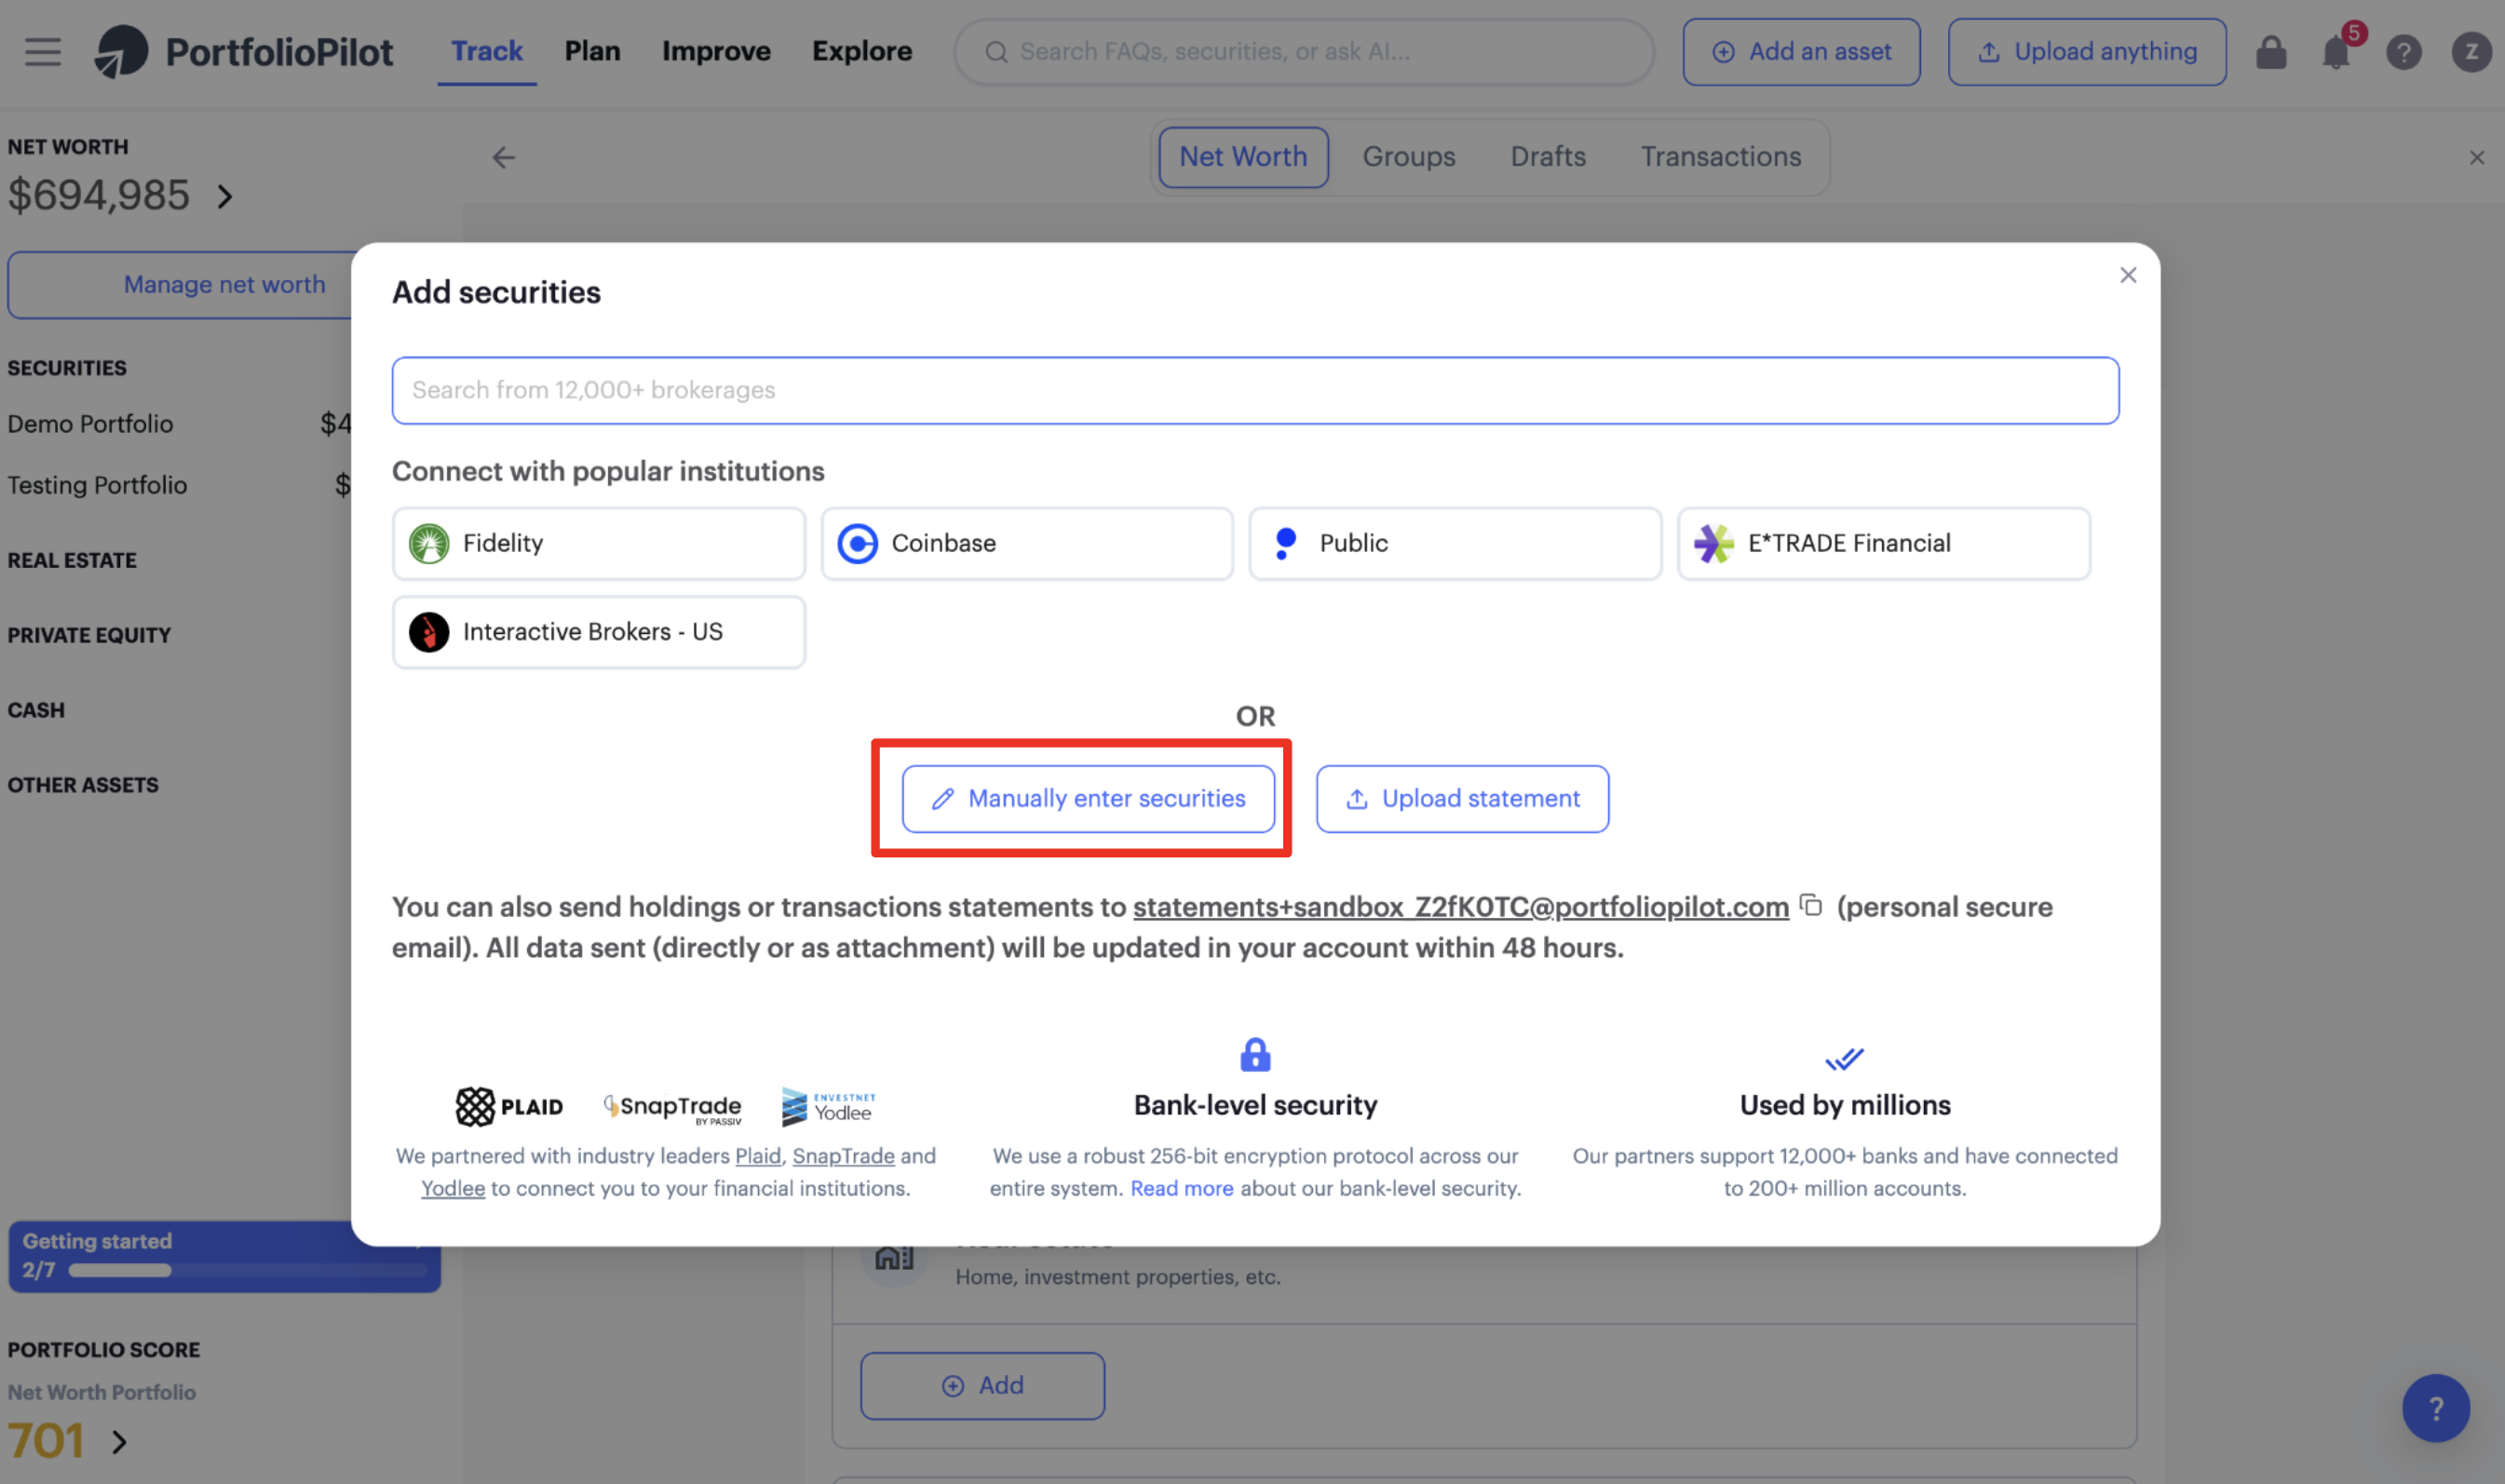
Task: Click the PRIVATE EQUITY sidebar section
Action: click(x=89, y=635)
